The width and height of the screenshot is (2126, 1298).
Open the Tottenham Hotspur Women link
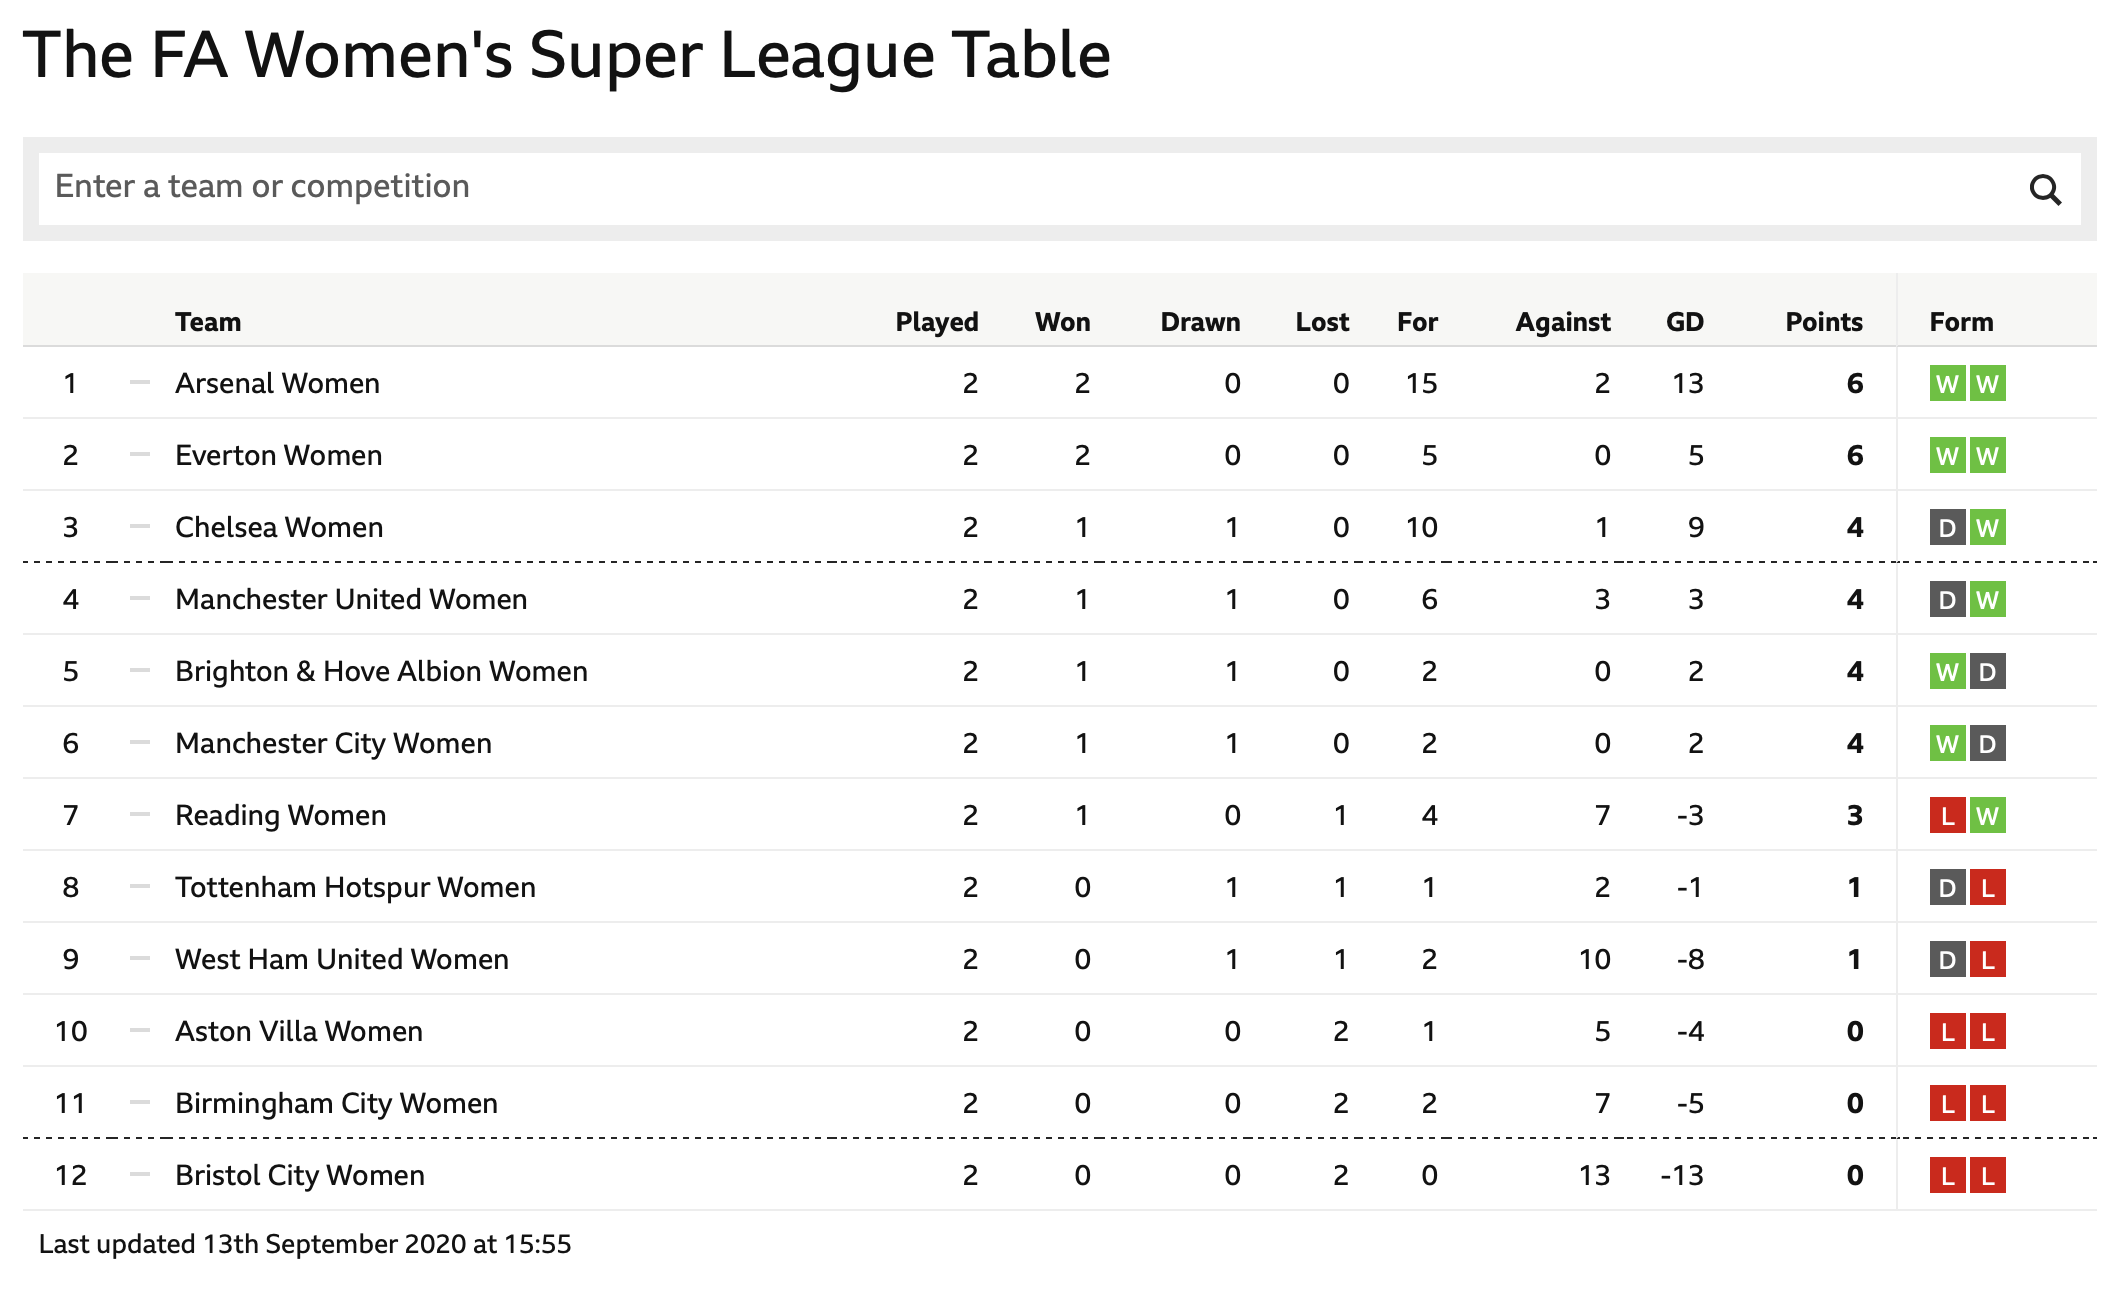pyautogui.click(x=355, y=887)
